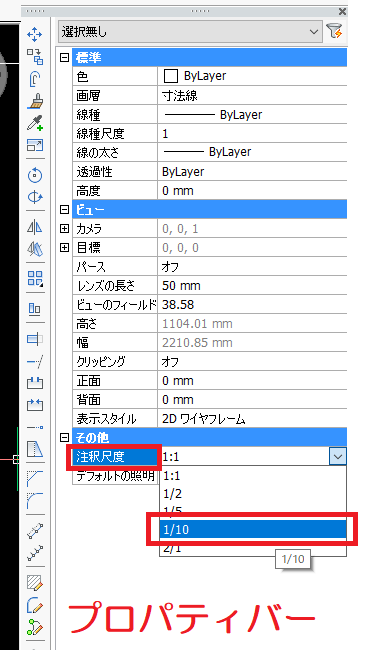
Task: Select the Rotate tool
Action: pos(35,175)
